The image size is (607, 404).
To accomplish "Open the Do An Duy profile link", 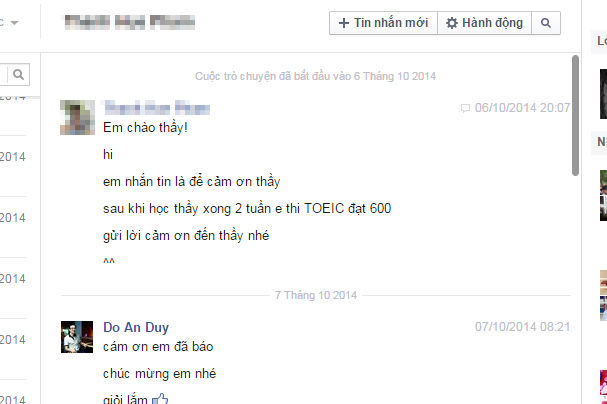I will coord(136,327).
